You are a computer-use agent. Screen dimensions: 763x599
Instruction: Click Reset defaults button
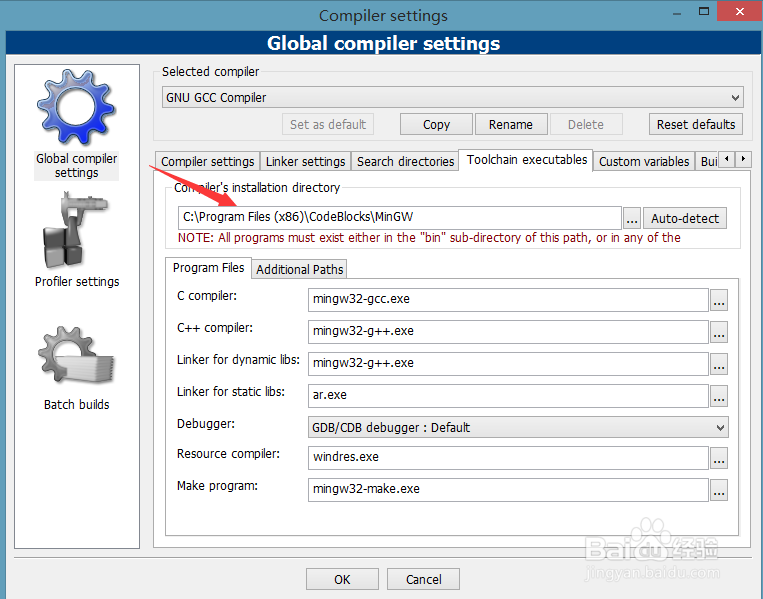pos(696,125)
